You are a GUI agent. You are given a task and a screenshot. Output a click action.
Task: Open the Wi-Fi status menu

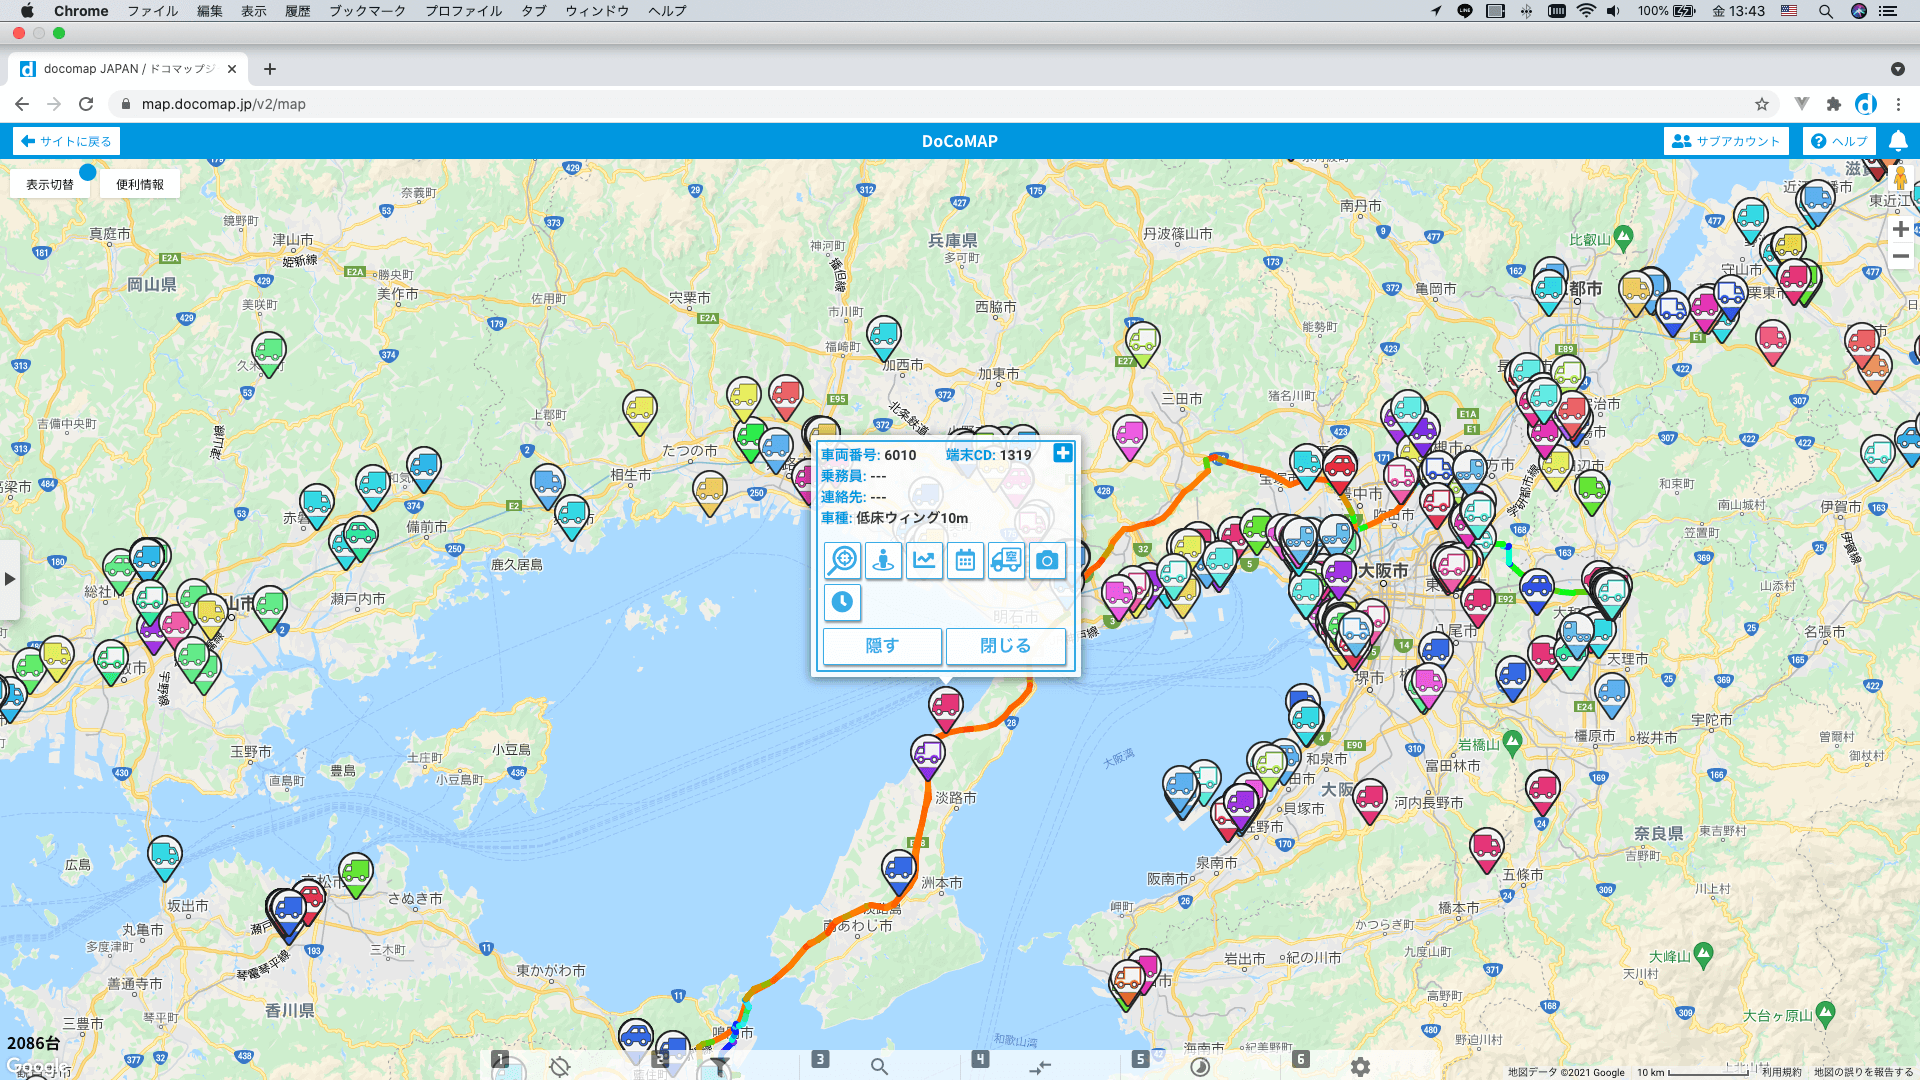(1586, 11)
